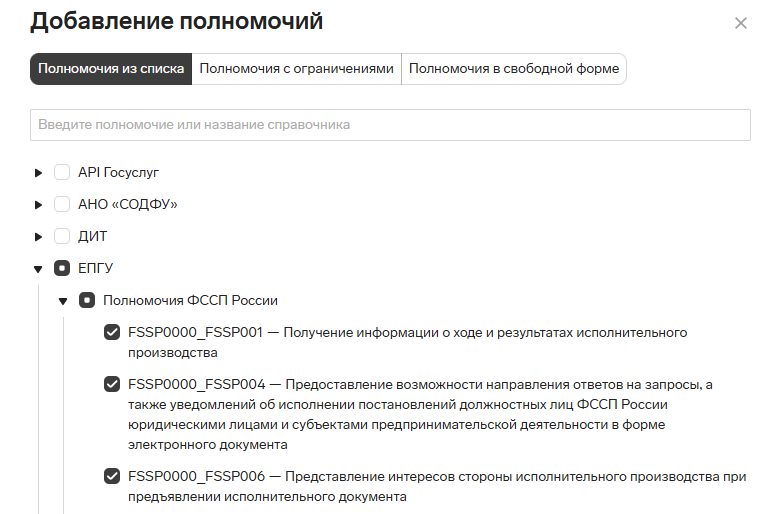The image size is (781, 514).
Task: Close the Добавление полномочий dialog
Action: point(741,23)
